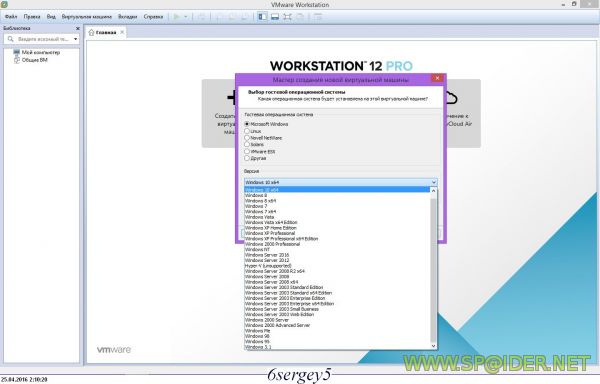This screenshot has height=384, width=600.
Task: Open the Справка menu
Action: click(x=153, y=17)
